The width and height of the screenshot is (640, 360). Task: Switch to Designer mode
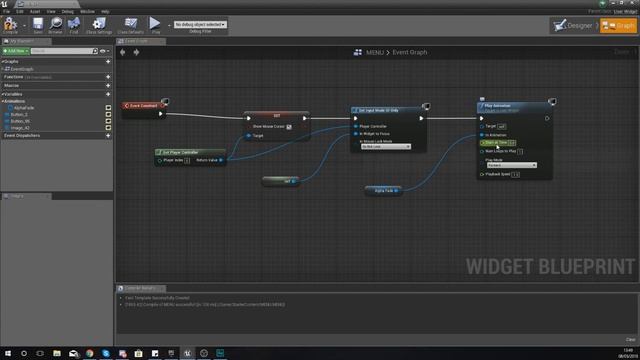coord(573,26)
